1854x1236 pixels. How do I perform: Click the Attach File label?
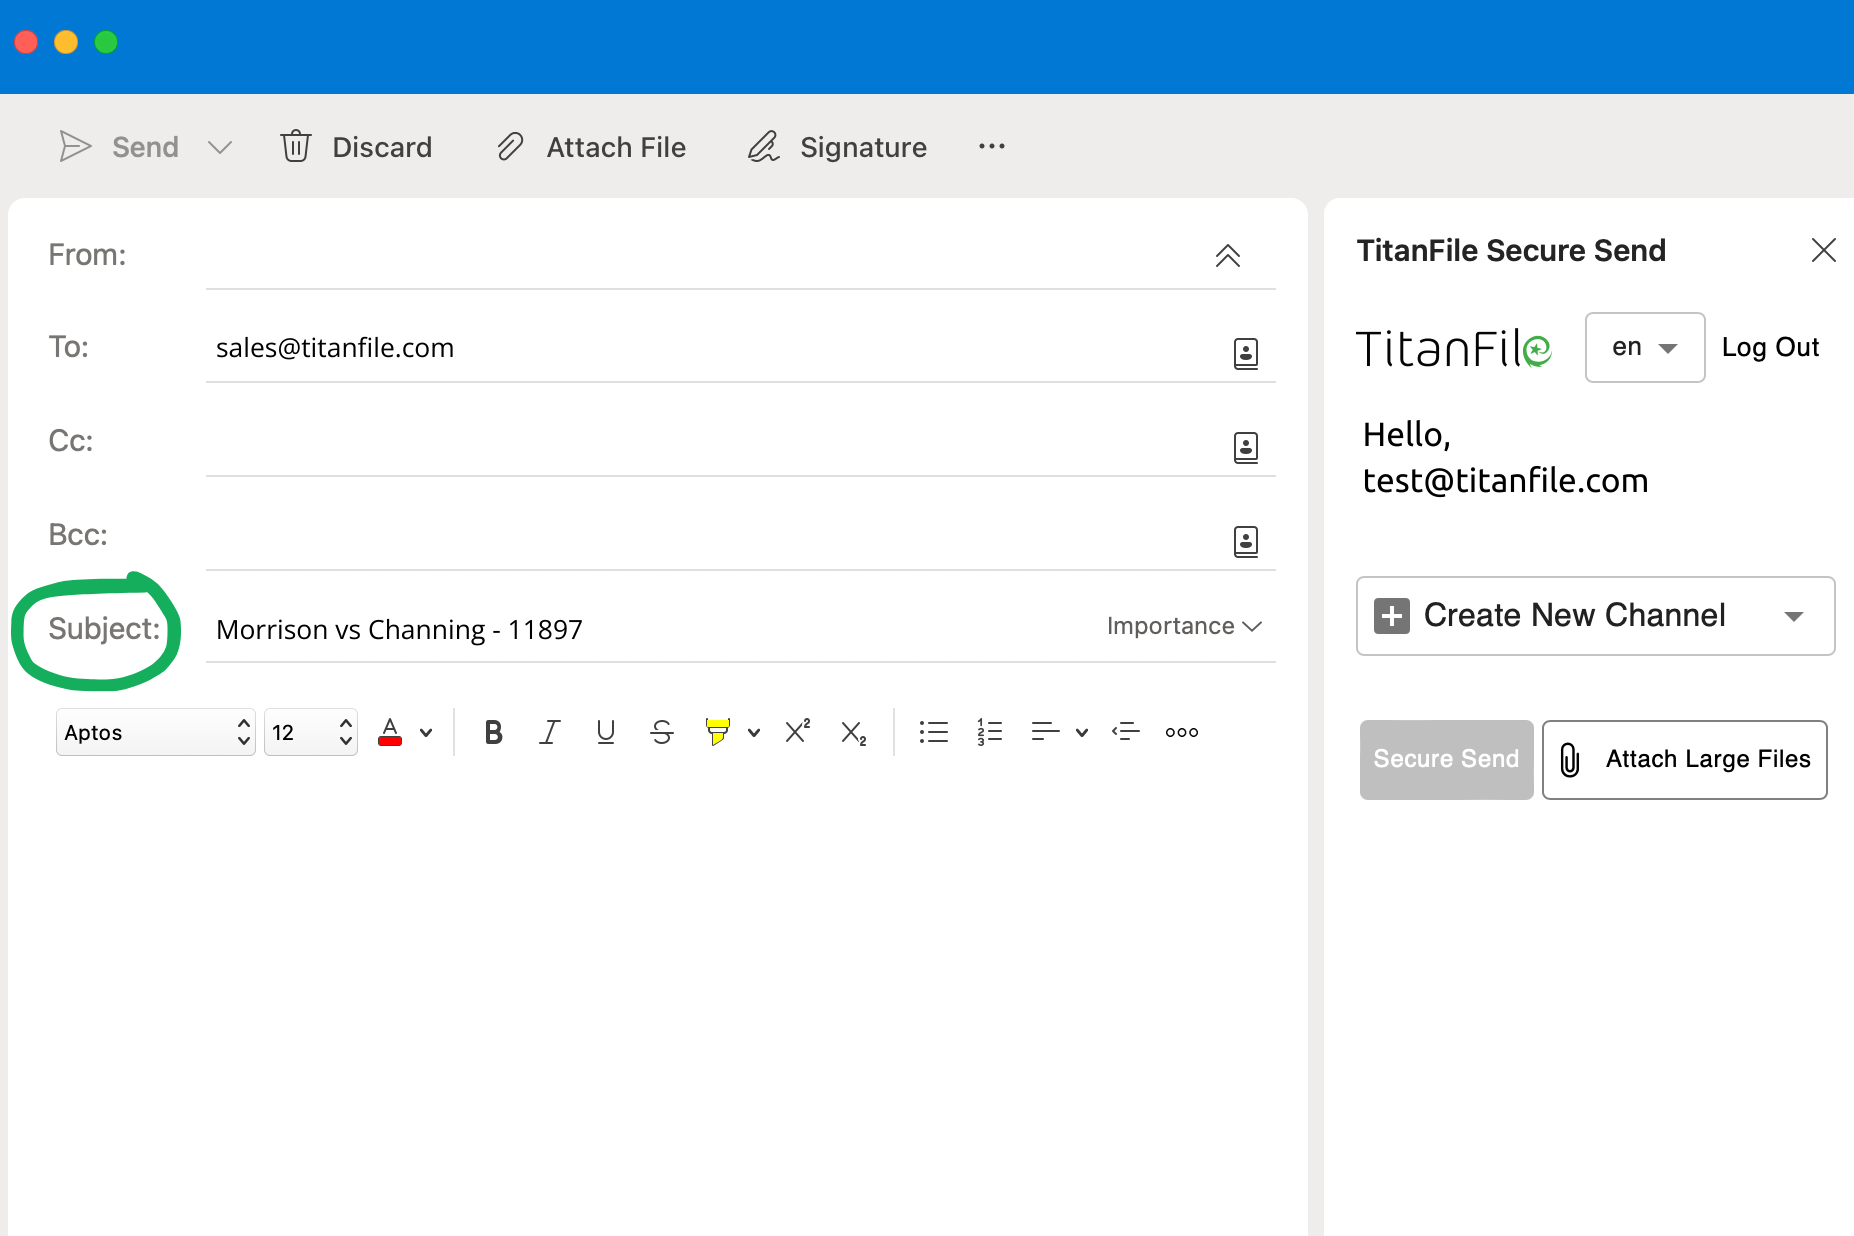(x=616, y=147)
